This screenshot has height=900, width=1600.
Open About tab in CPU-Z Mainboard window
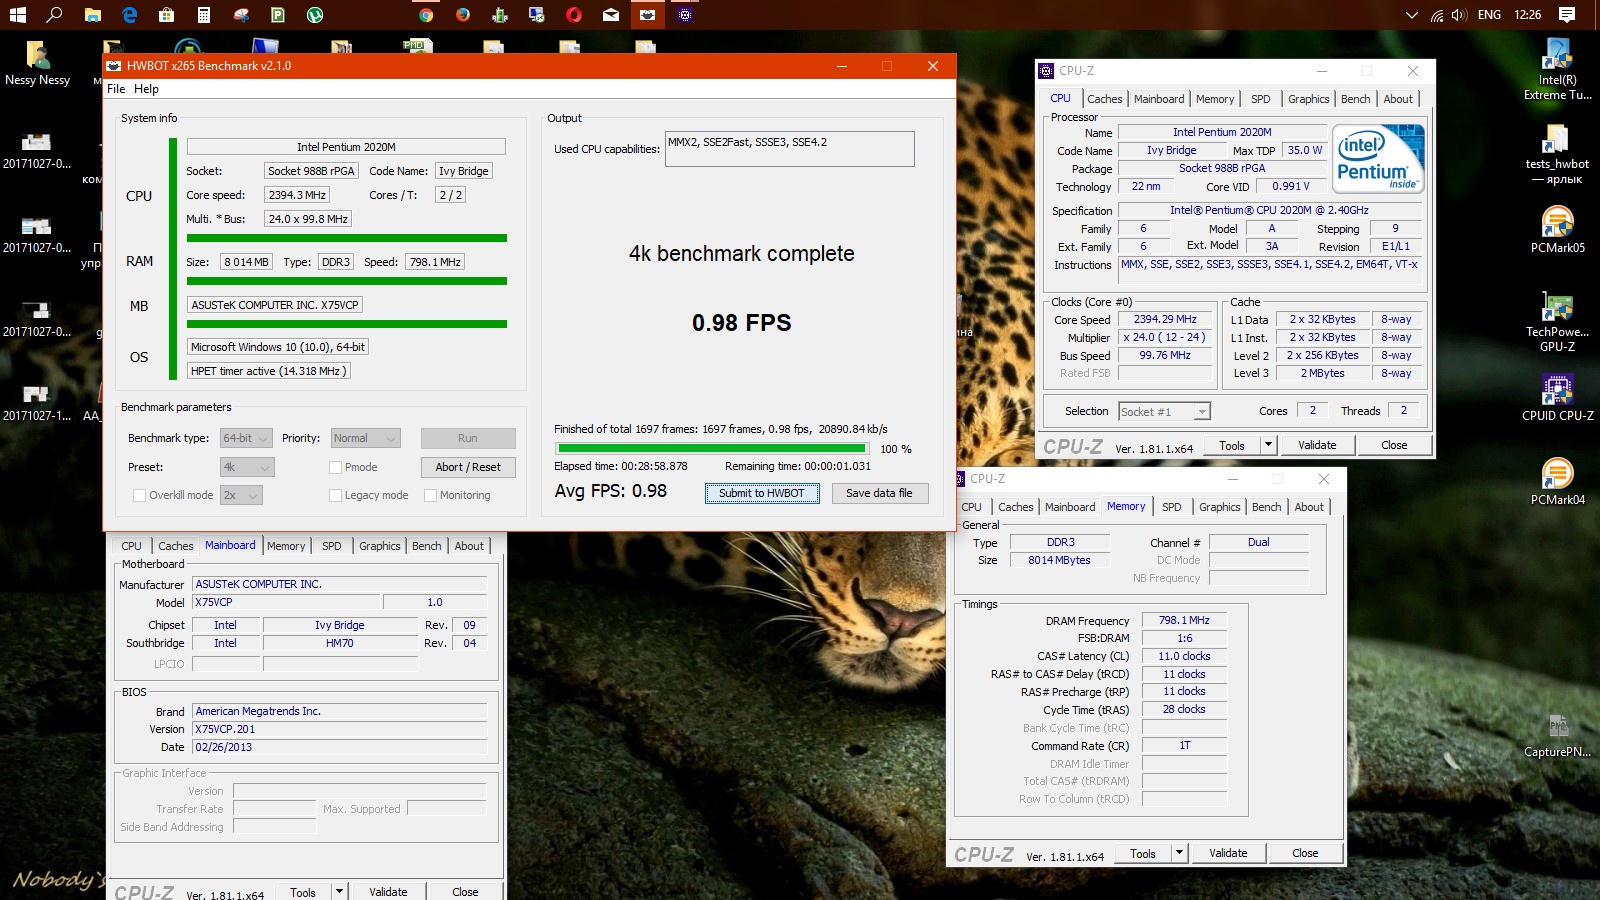[469, 546]
